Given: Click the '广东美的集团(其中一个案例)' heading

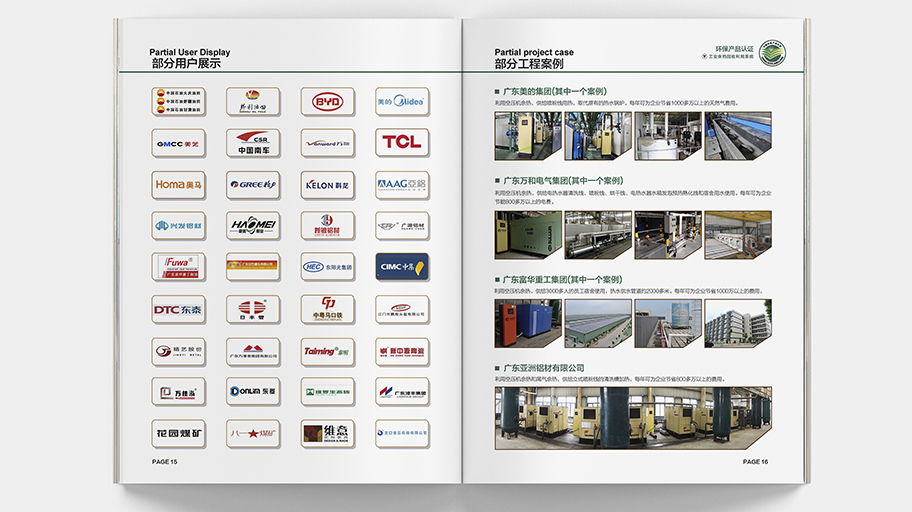Looking at the screenshot, I should tap(555, 91).
